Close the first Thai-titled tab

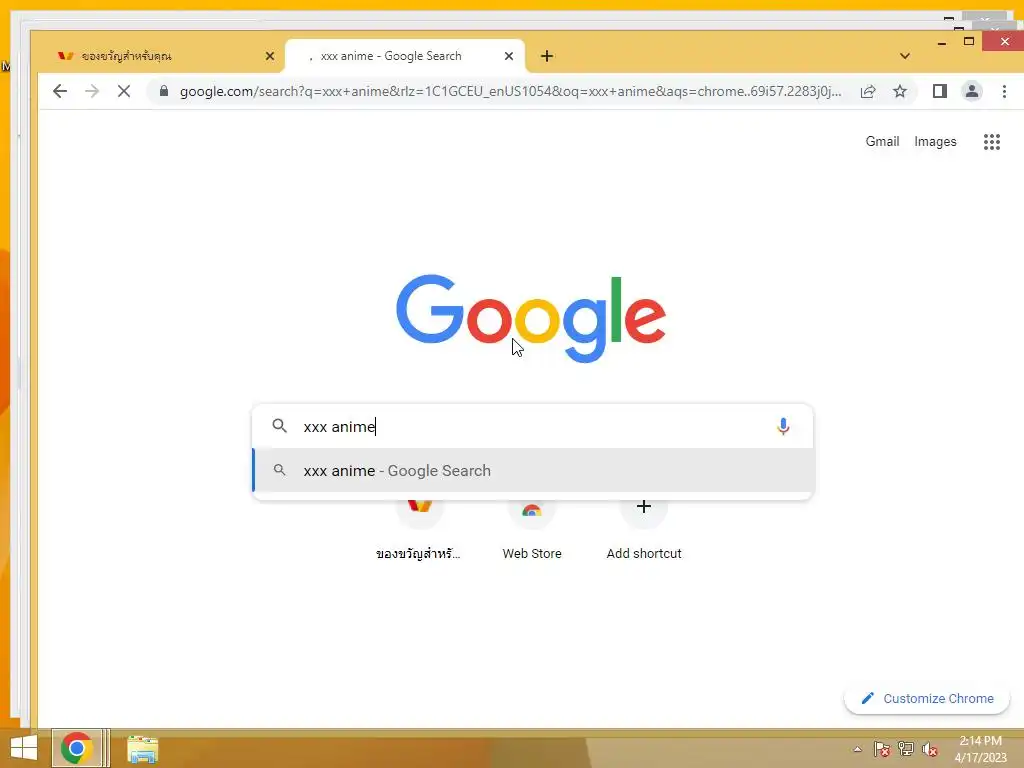[270, 56]
